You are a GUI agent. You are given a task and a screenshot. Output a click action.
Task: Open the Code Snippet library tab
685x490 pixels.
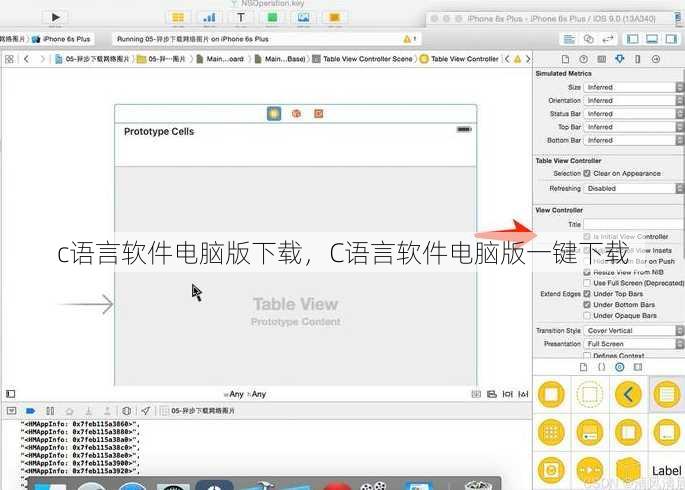[x=602, y=367]
